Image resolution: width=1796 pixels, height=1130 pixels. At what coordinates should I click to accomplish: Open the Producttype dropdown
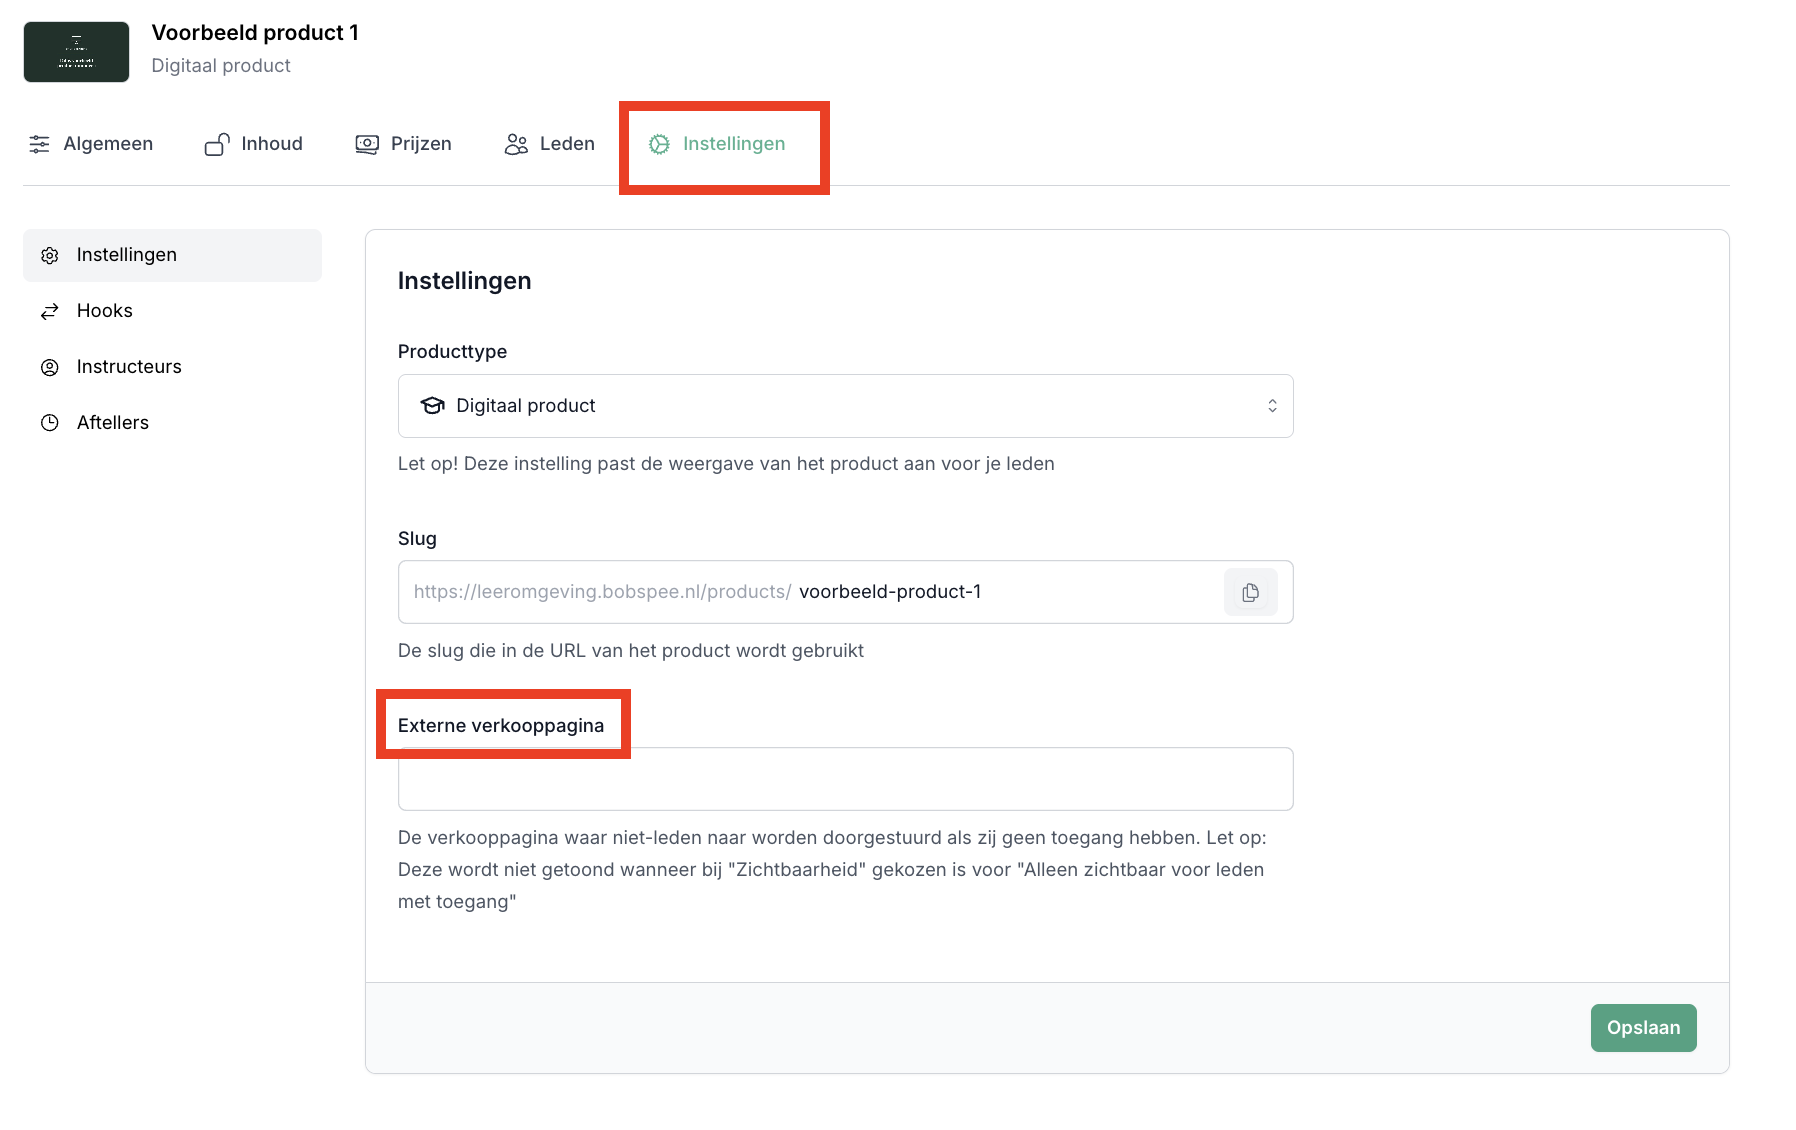click(x=845, y=406)
